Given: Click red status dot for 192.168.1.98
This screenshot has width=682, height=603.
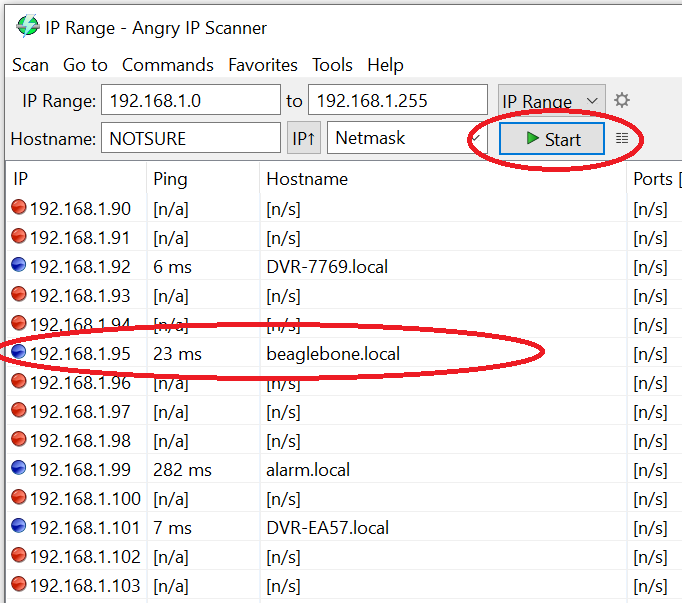Looking at the screenshot, I should (x=19, y=439).
